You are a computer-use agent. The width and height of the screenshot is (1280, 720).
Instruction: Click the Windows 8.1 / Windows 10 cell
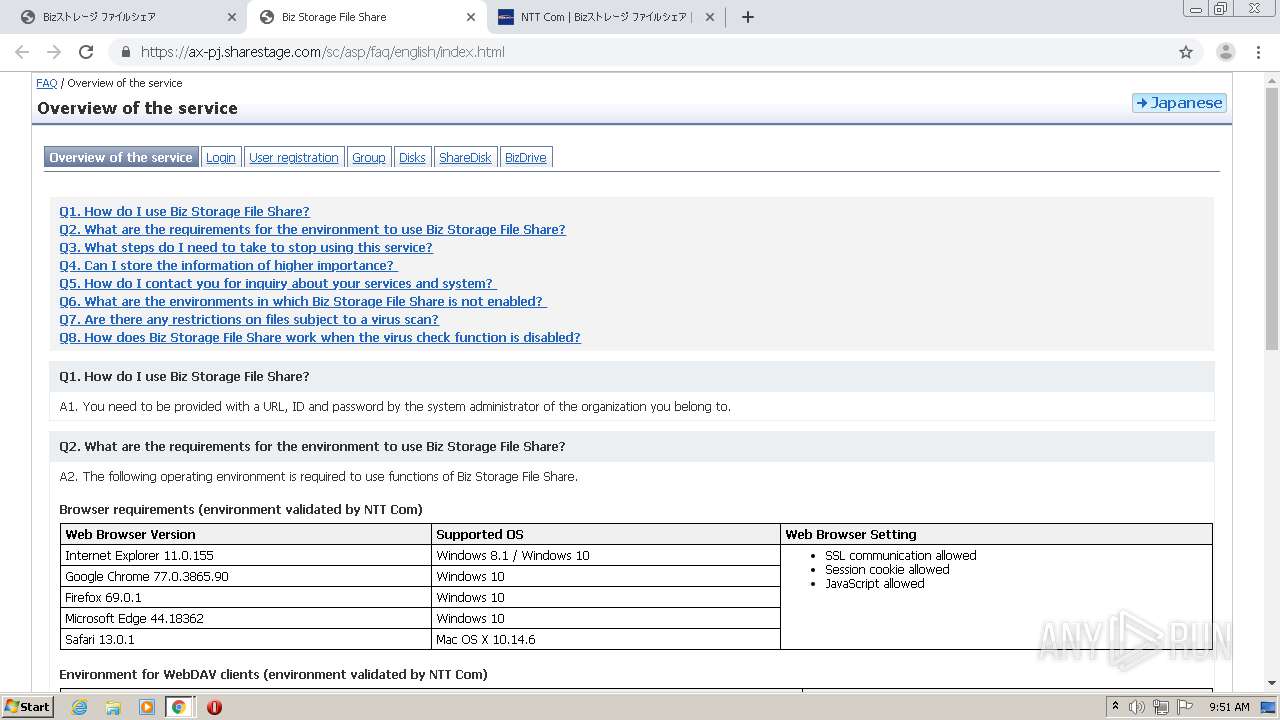point(606,555)
